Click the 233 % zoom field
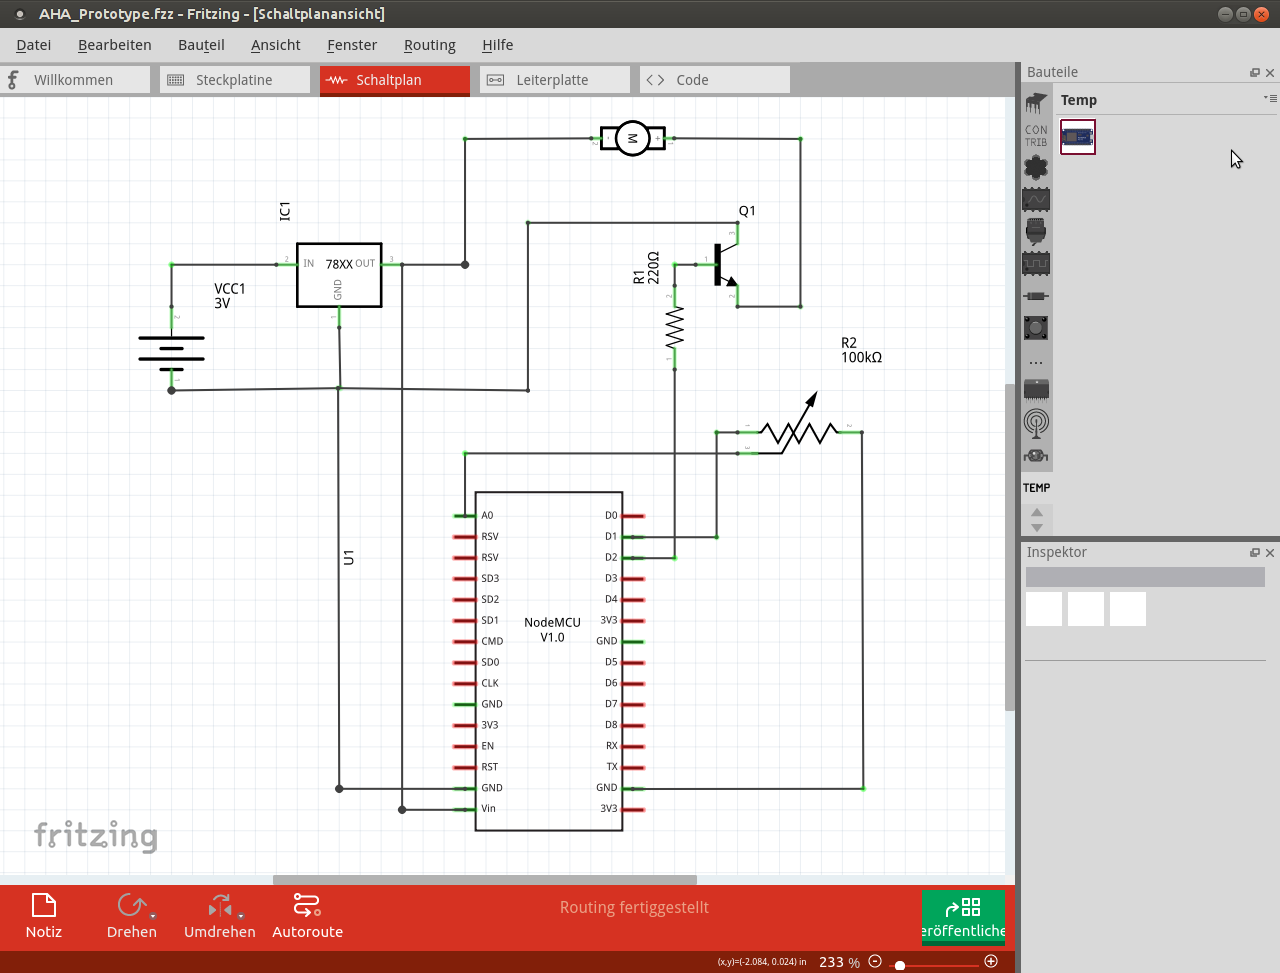Screen dimensions: 1280x973 point(839,962)
